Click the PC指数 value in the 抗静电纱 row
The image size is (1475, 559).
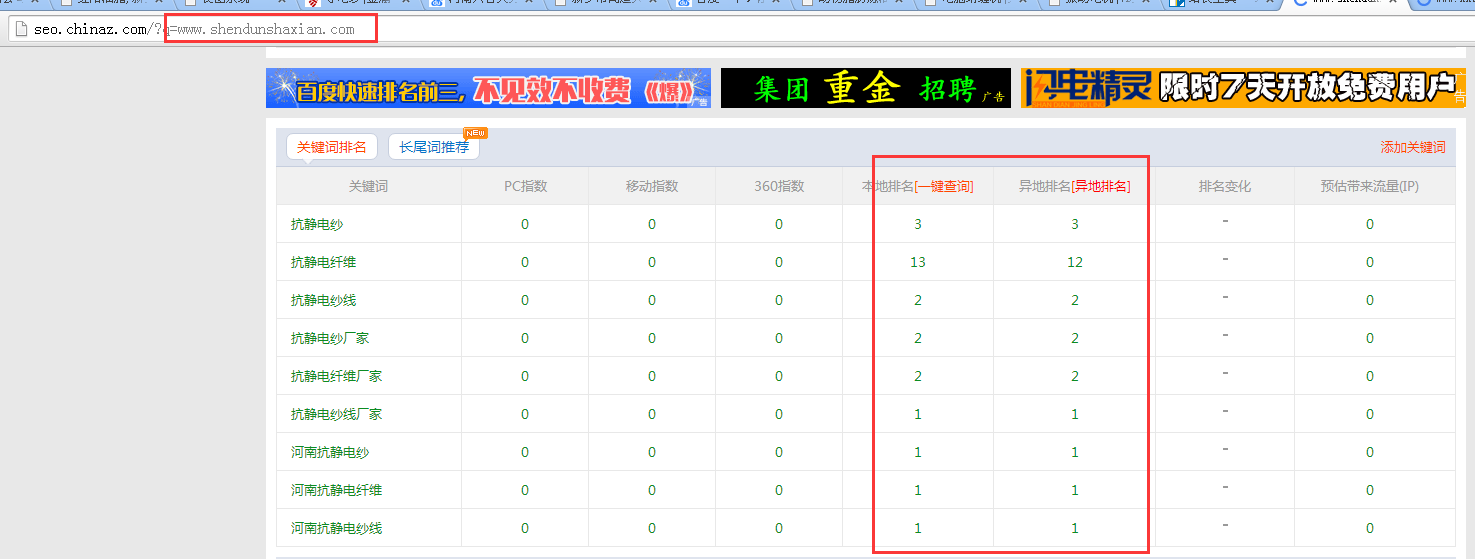pos(525,224)
